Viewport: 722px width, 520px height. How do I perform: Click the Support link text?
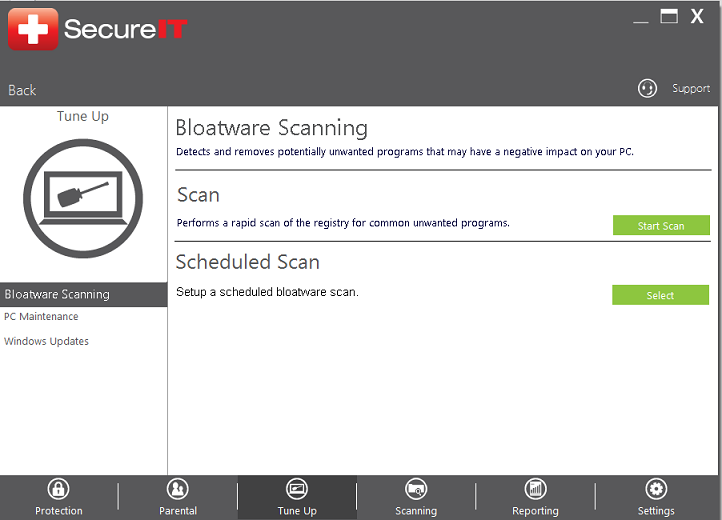(691, 88)
